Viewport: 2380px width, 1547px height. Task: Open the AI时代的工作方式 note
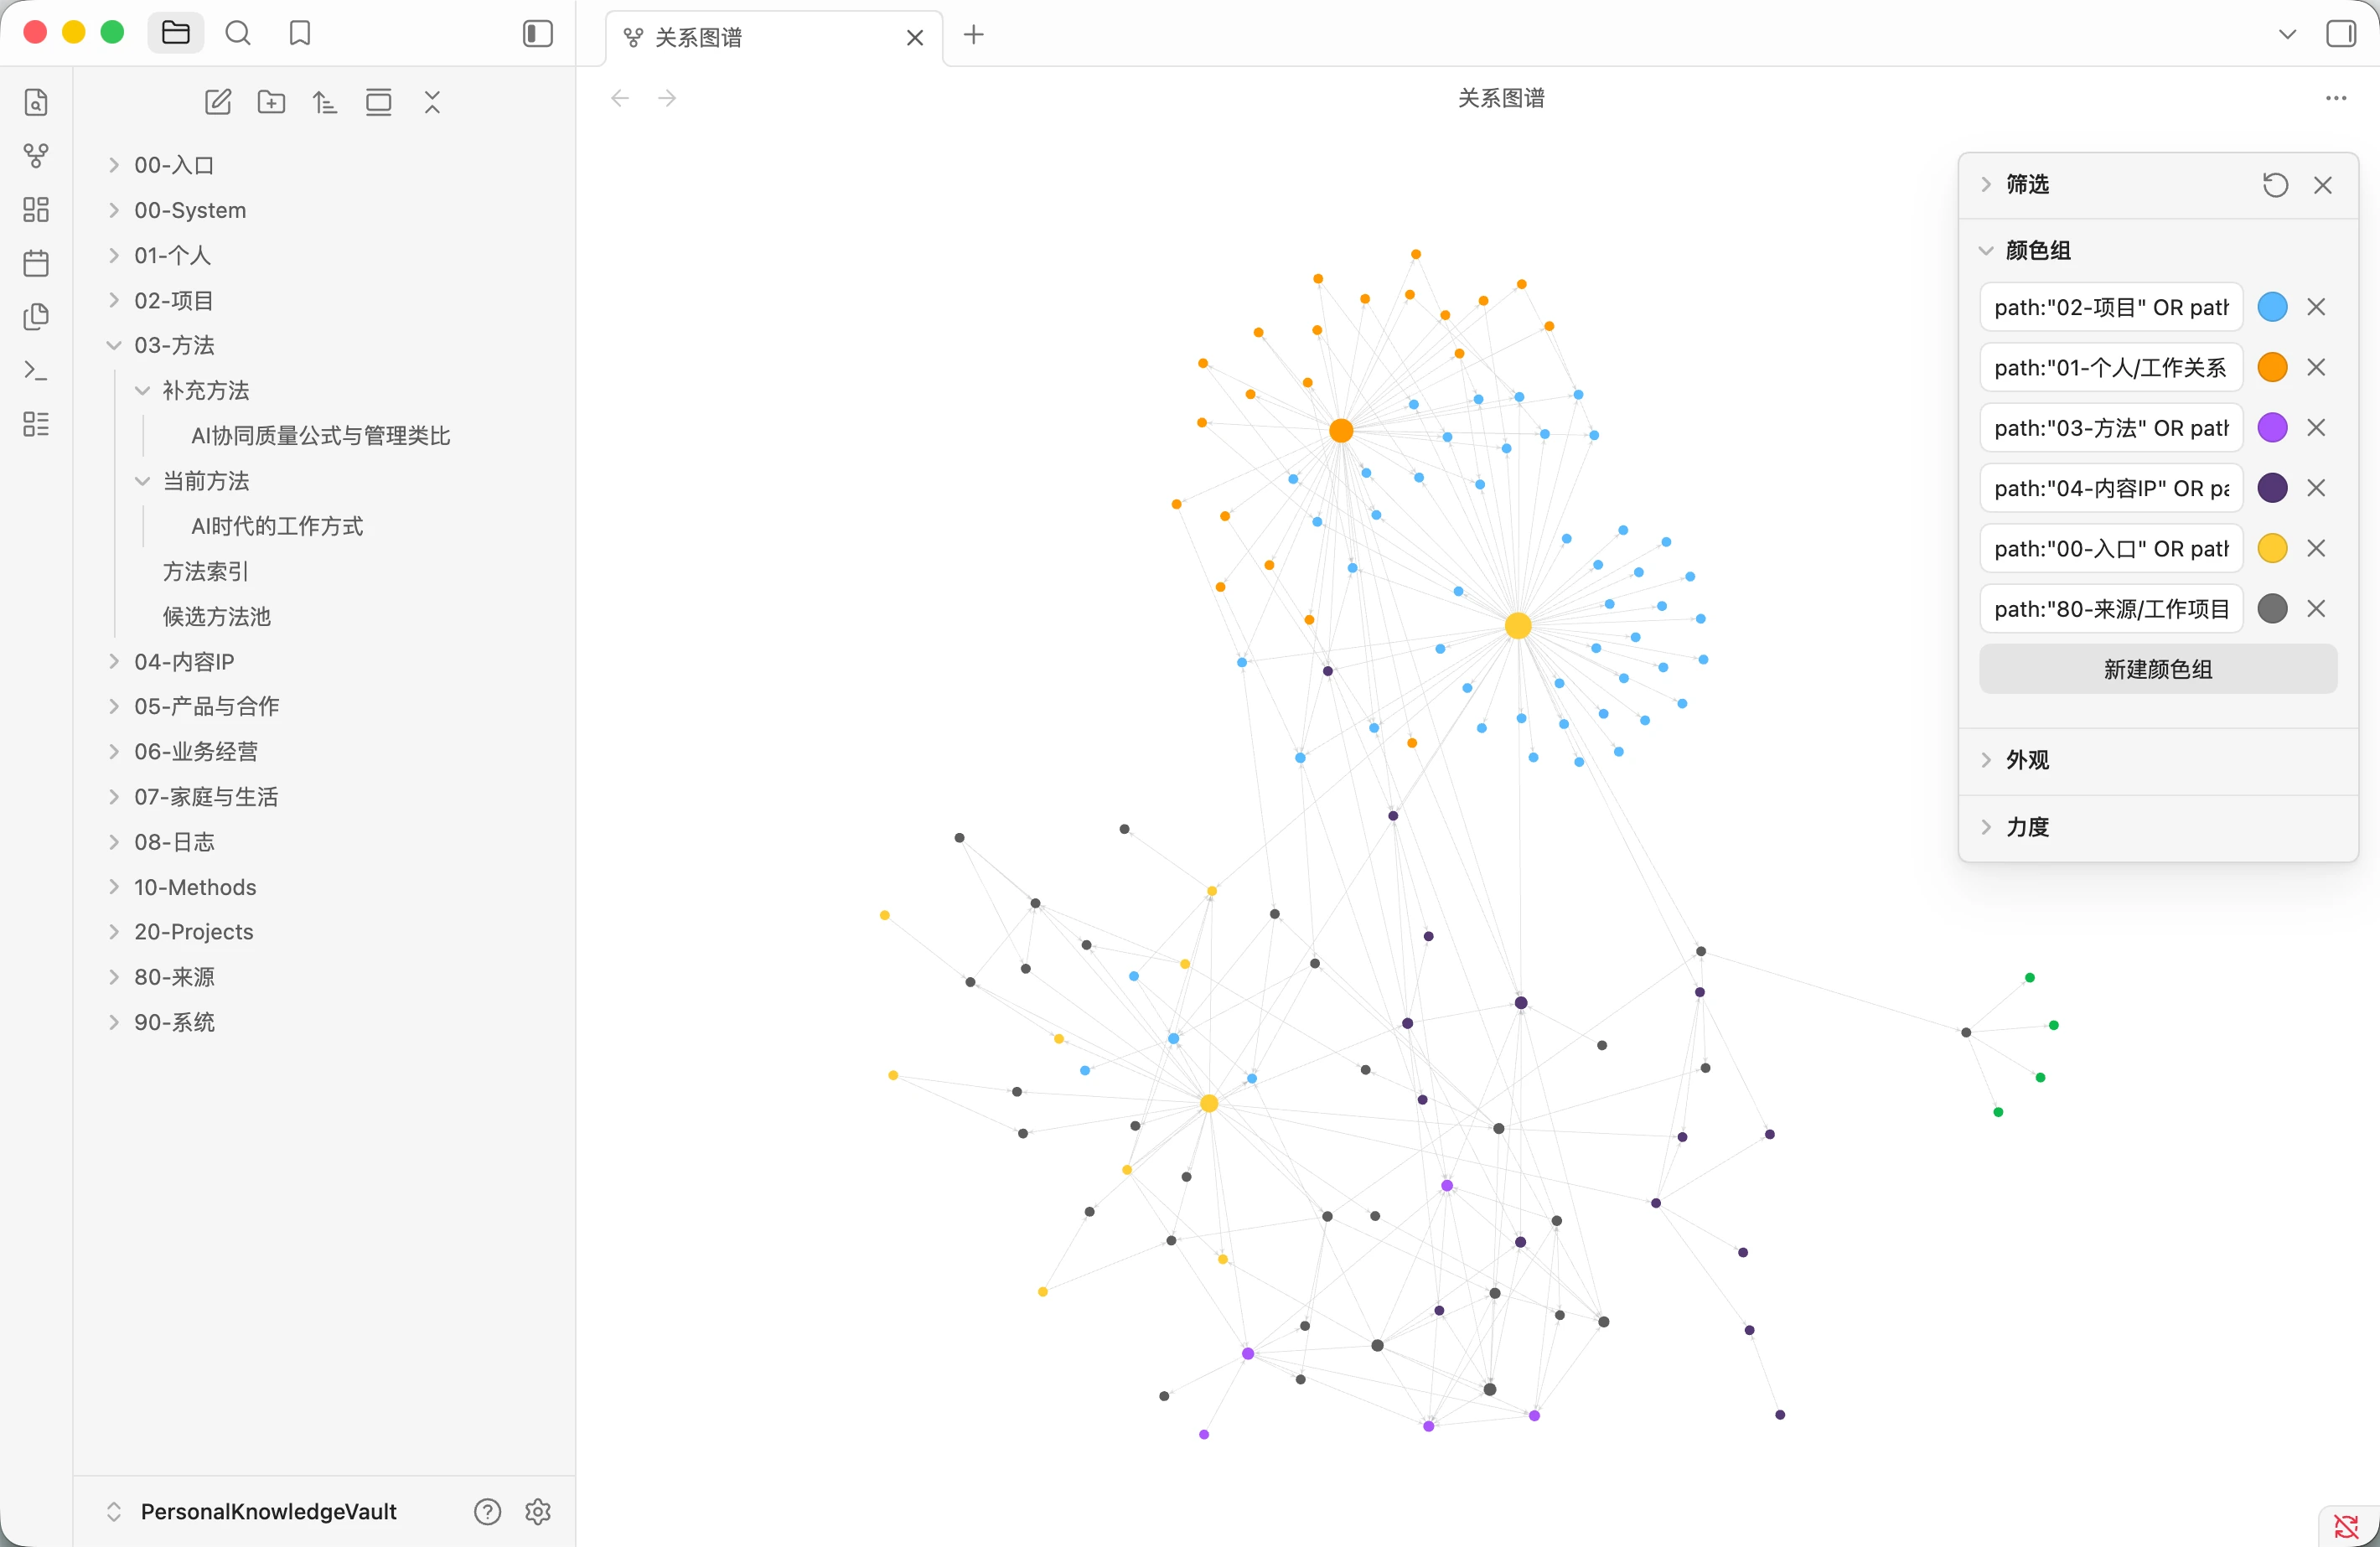[x=277, y=526]
